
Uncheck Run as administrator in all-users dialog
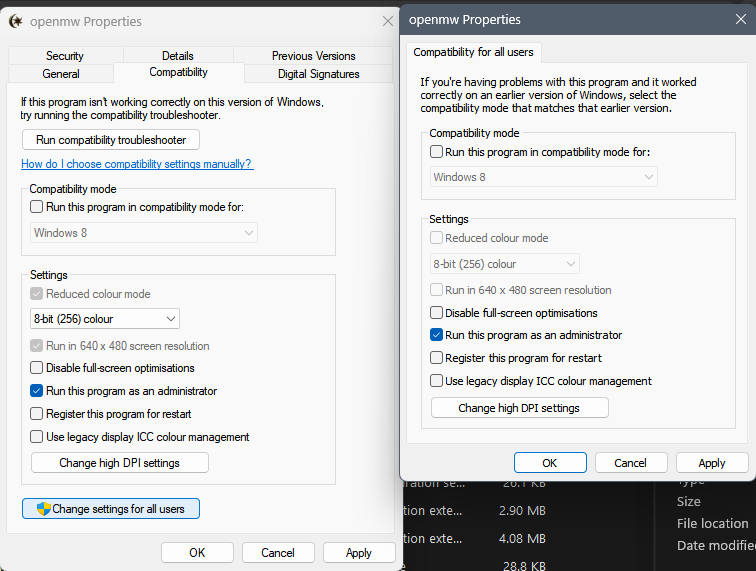(436, 335)
